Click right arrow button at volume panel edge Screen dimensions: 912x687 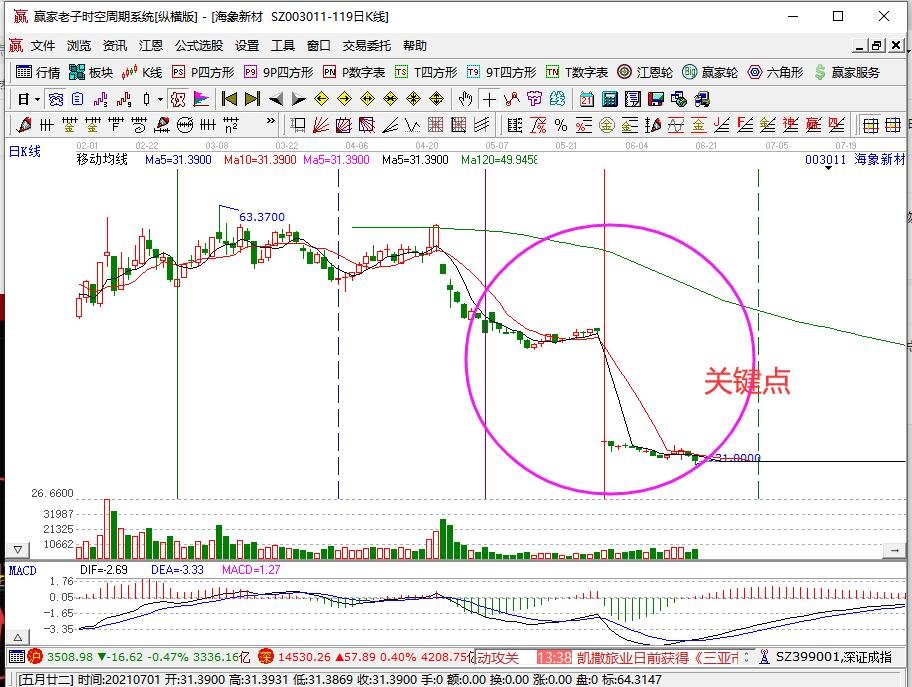(x=894, y=550)
